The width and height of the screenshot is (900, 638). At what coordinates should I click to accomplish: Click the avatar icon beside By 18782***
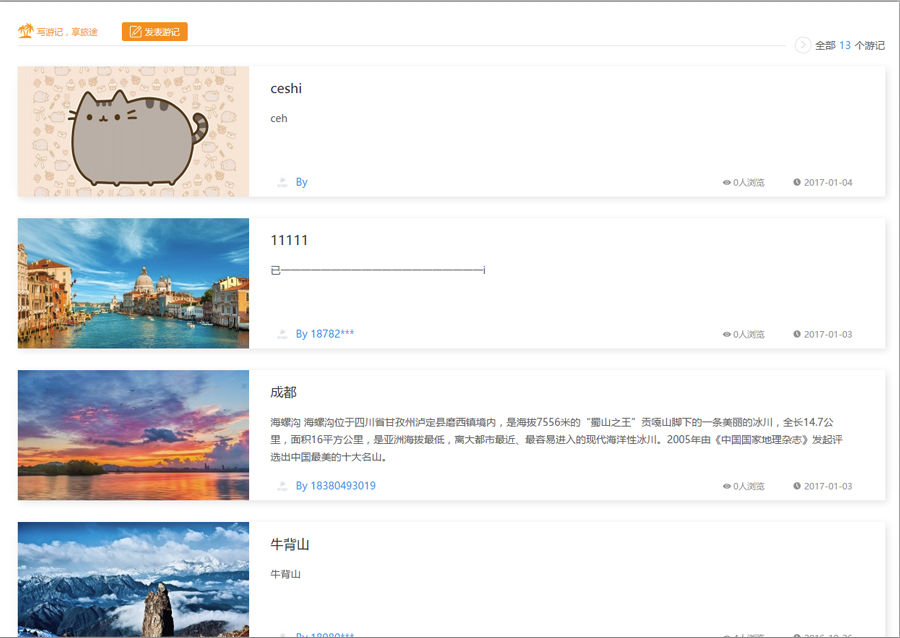tap(282, 334)
